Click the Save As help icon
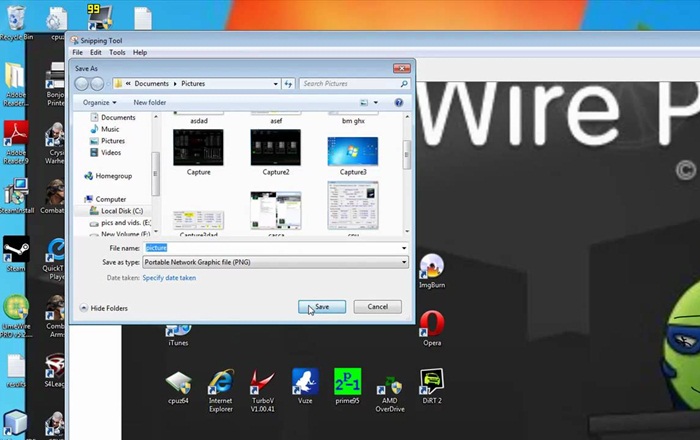700x440 pixels. 399,103
